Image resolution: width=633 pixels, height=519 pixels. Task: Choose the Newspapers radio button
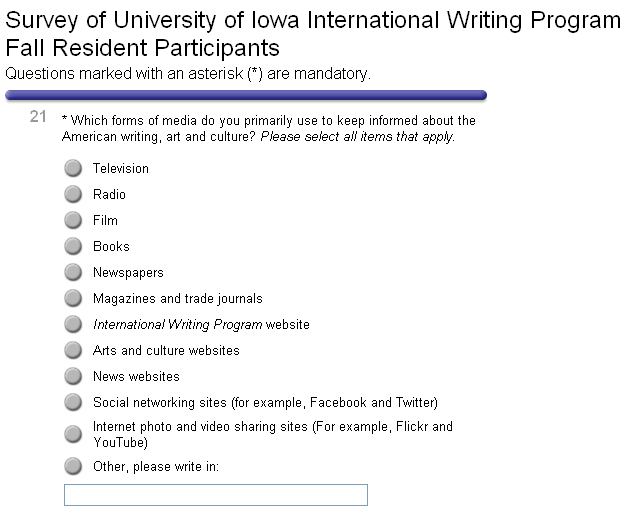pyautogui.click(x=73, y=272)
